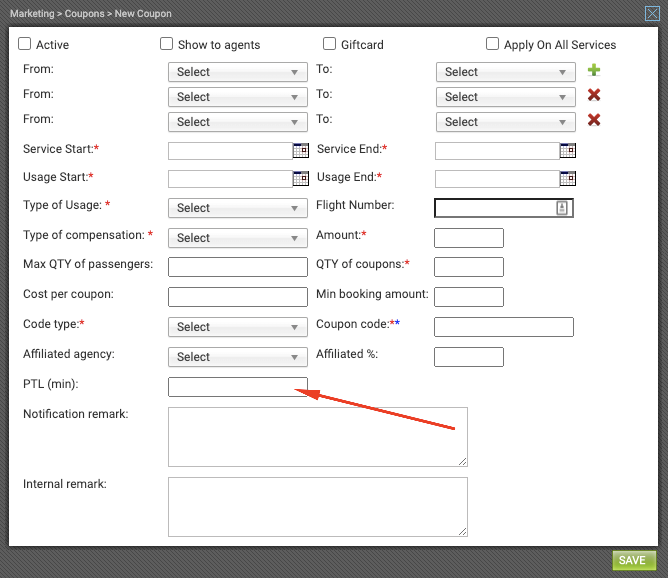The height and width of the screenshot is (578, 668).
Task: Check the Giftcard option
Action: point(329,44)
